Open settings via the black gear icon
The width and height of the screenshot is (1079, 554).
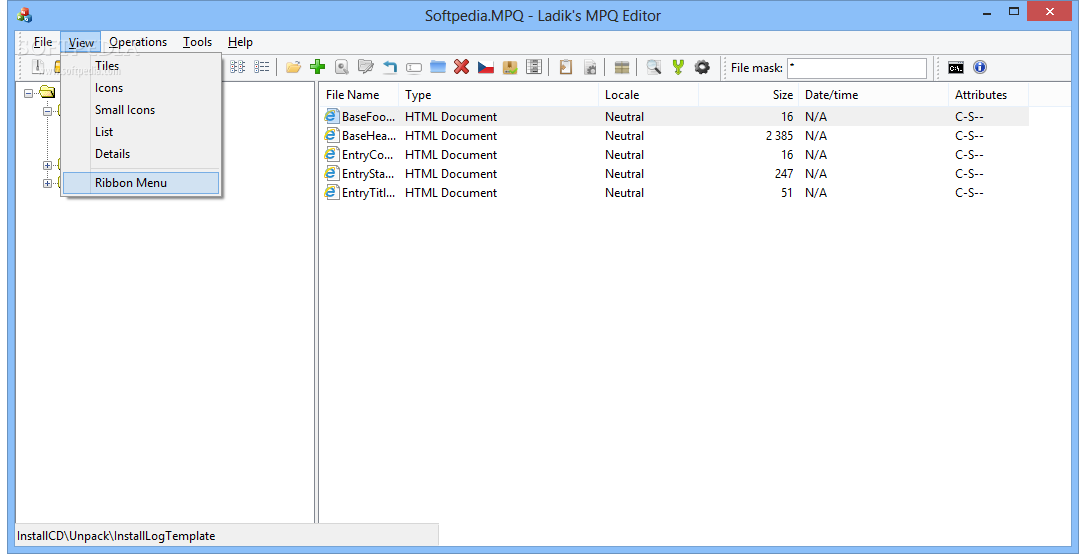pos(702,67)
